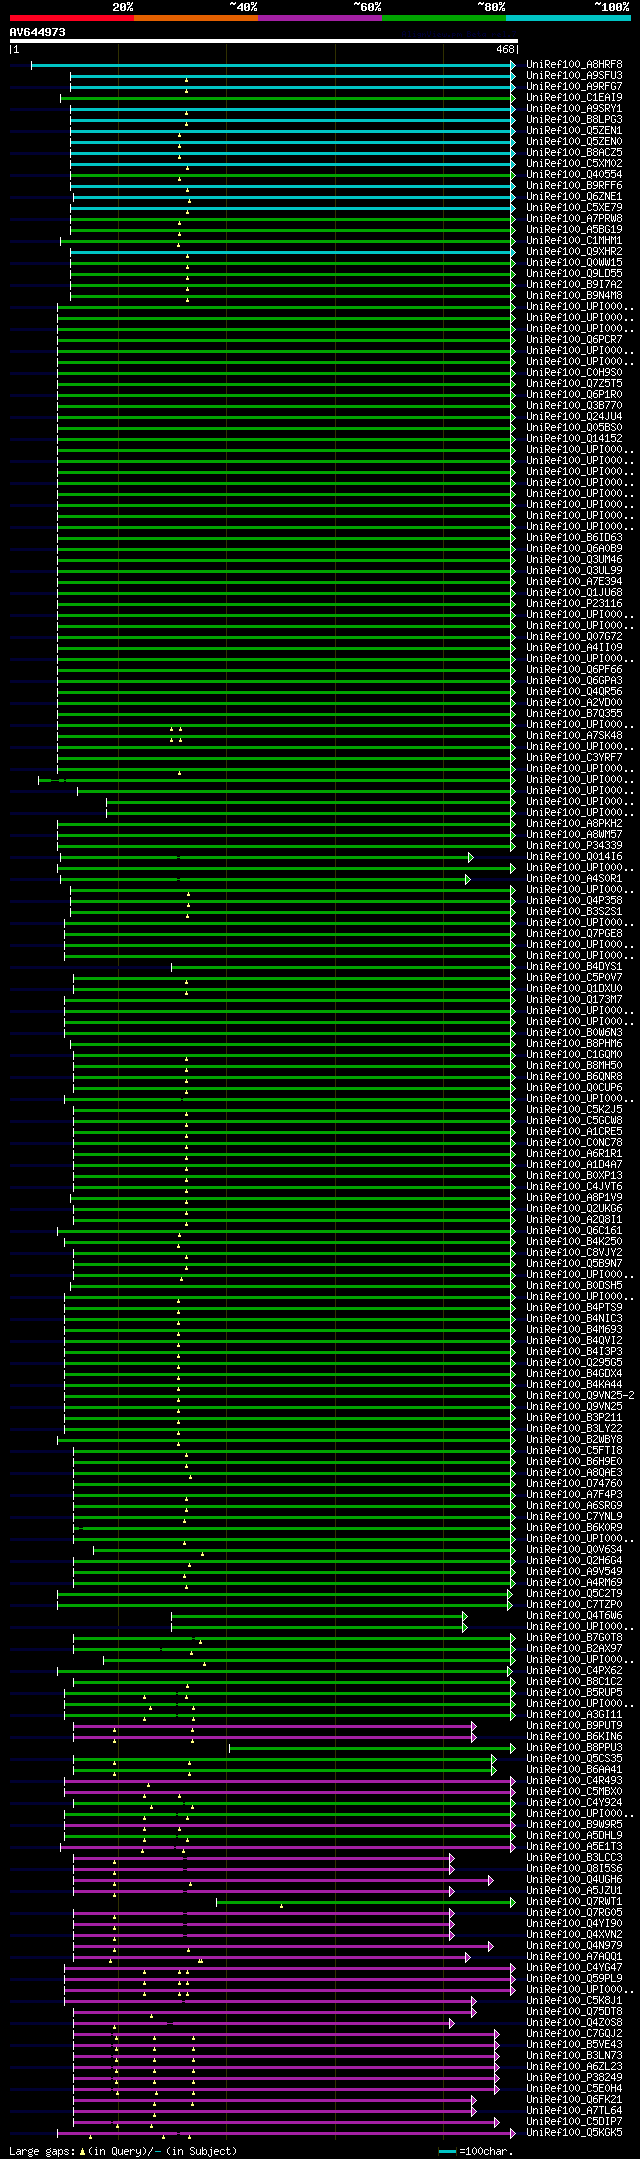640x2159 pixels.
Task: Open hit UniRef100_A9RFG7
Action: click(x=574, y=87)
